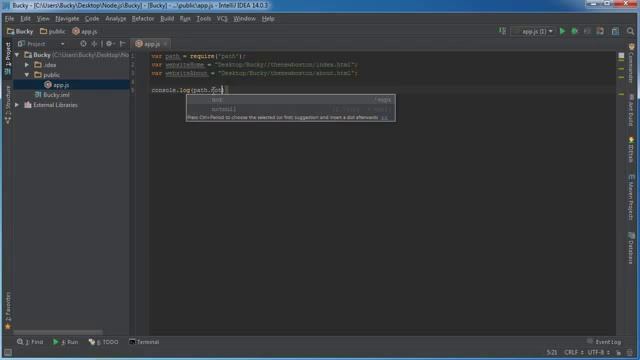This screenshot has height=360, width=640.
Task: Change line separator CRLF in status bar
Action: (573, 353)
